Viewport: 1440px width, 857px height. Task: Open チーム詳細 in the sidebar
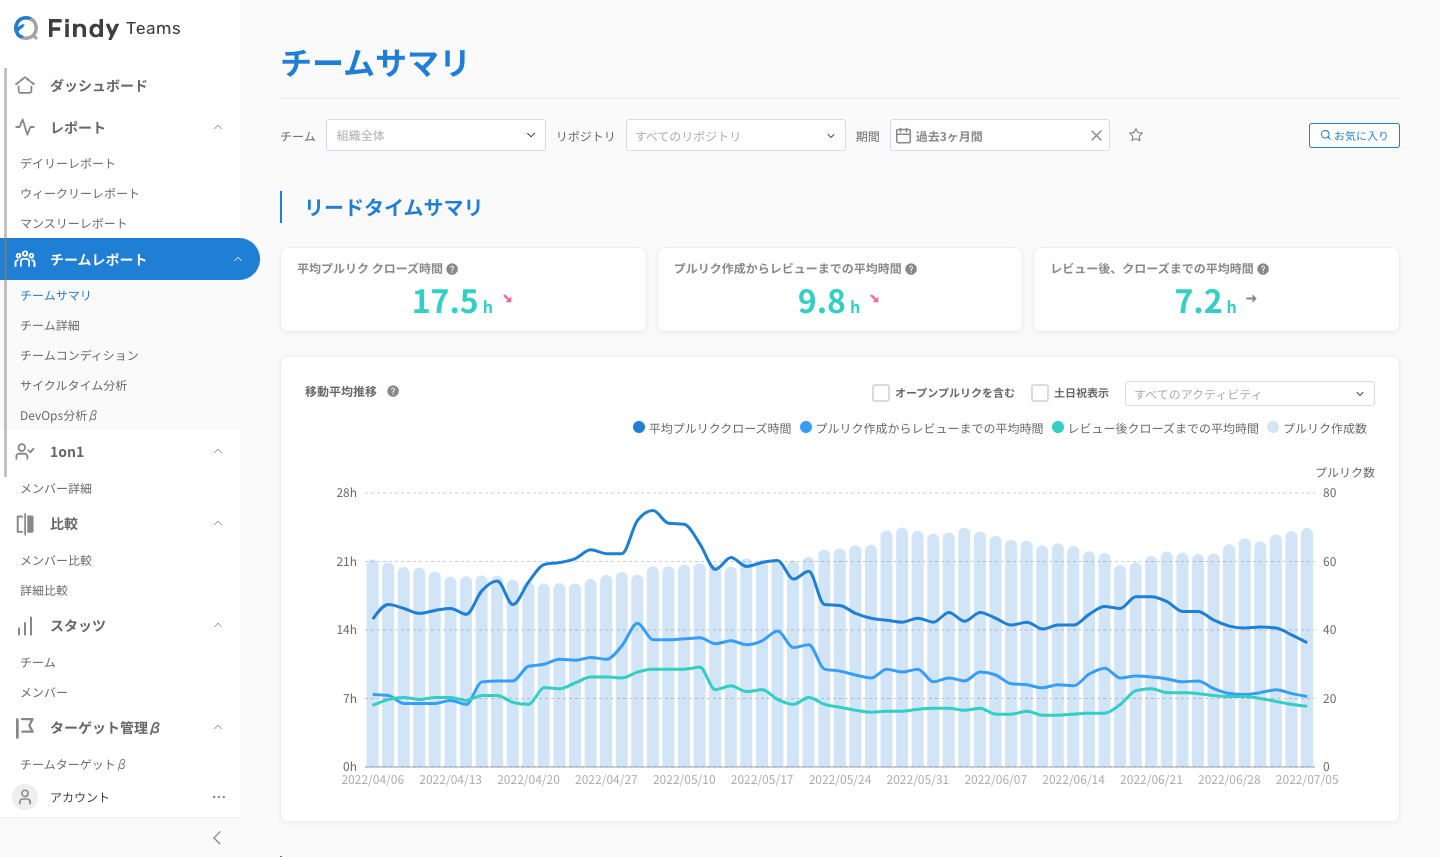[x=50, y=325]
